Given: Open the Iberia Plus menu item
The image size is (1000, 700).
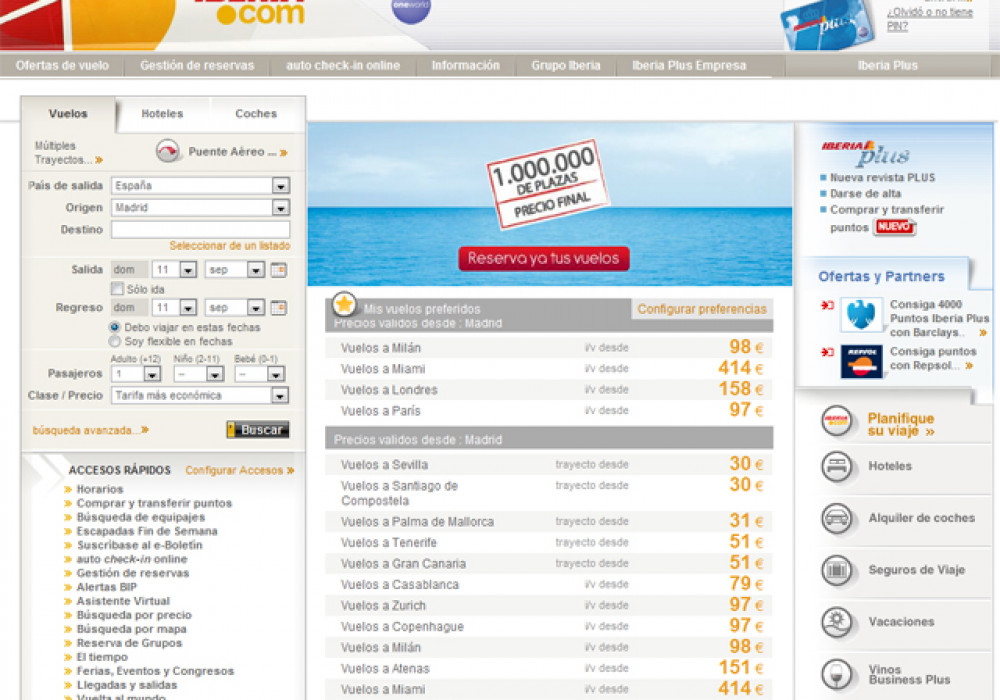Looking at the screenshot, I should point(887,66).
